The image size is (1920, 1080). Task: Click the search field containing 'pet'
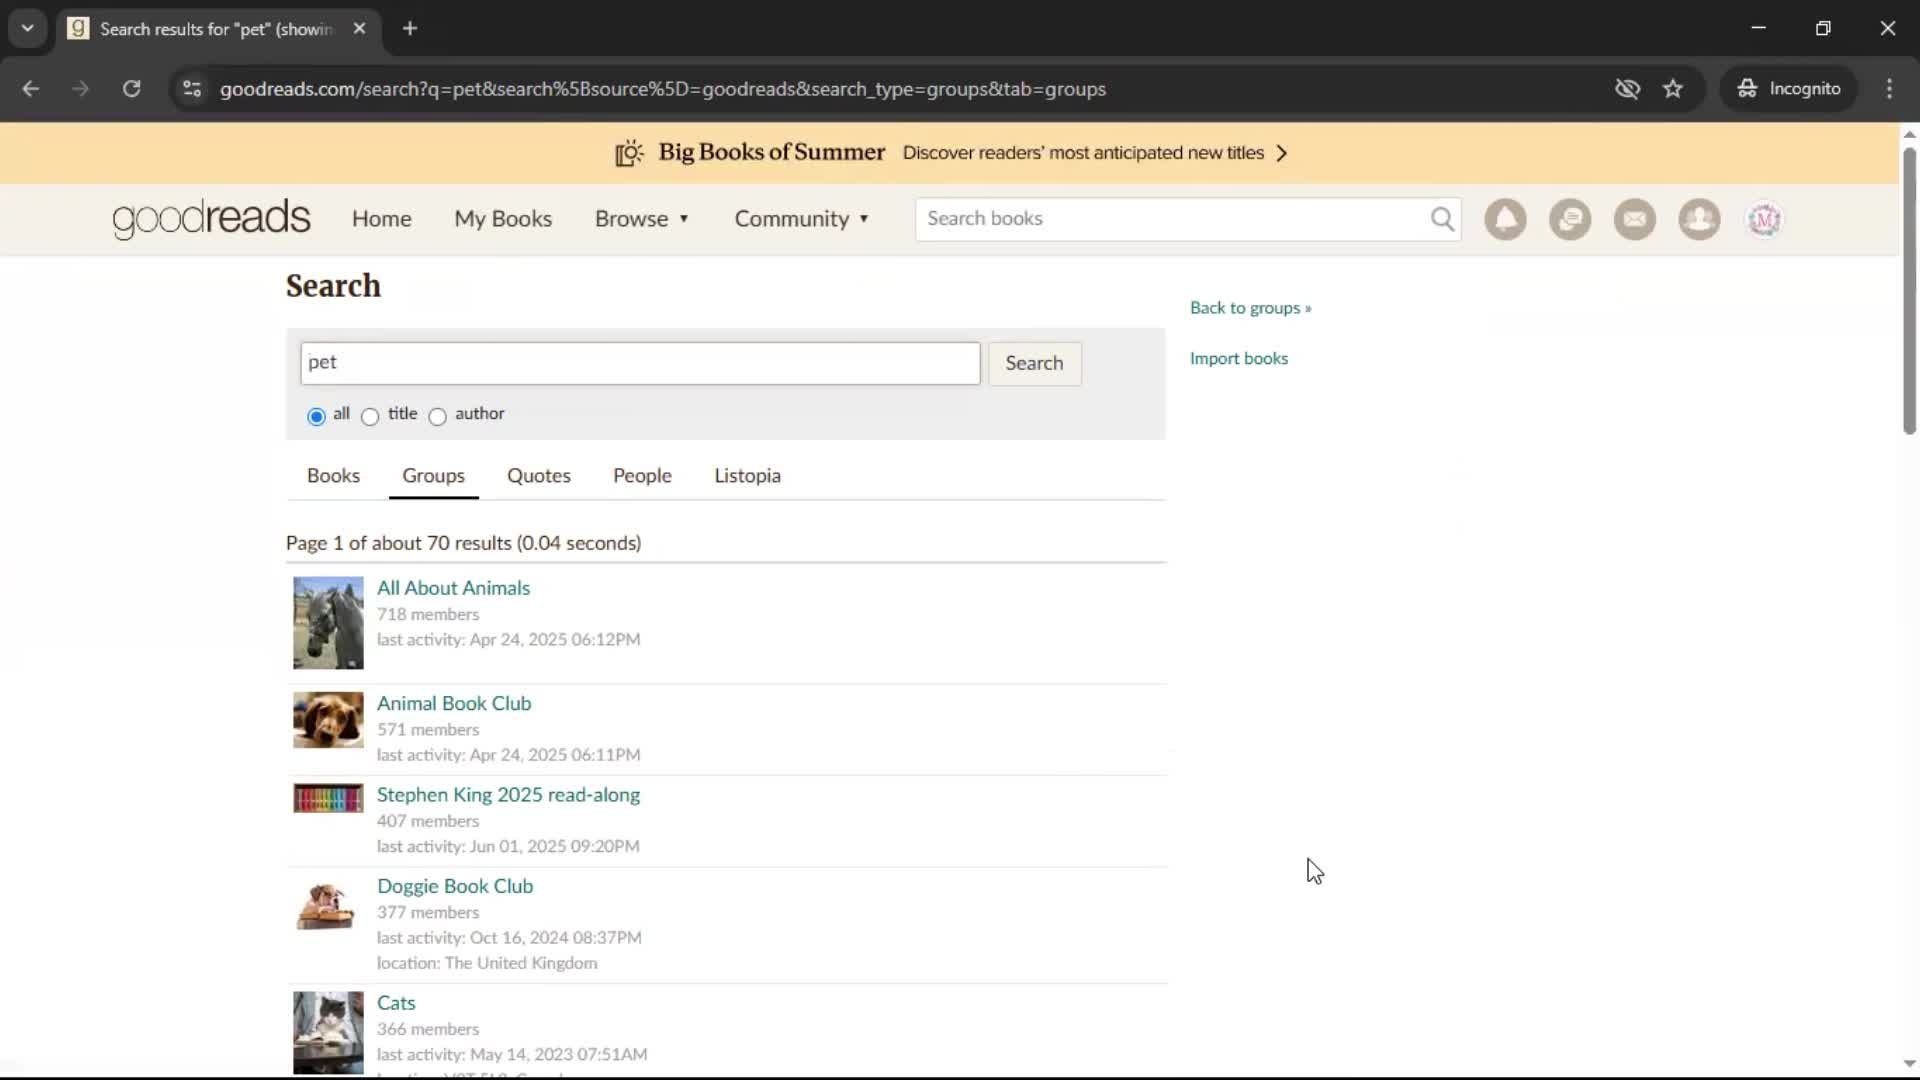click(x=640, y=363)
